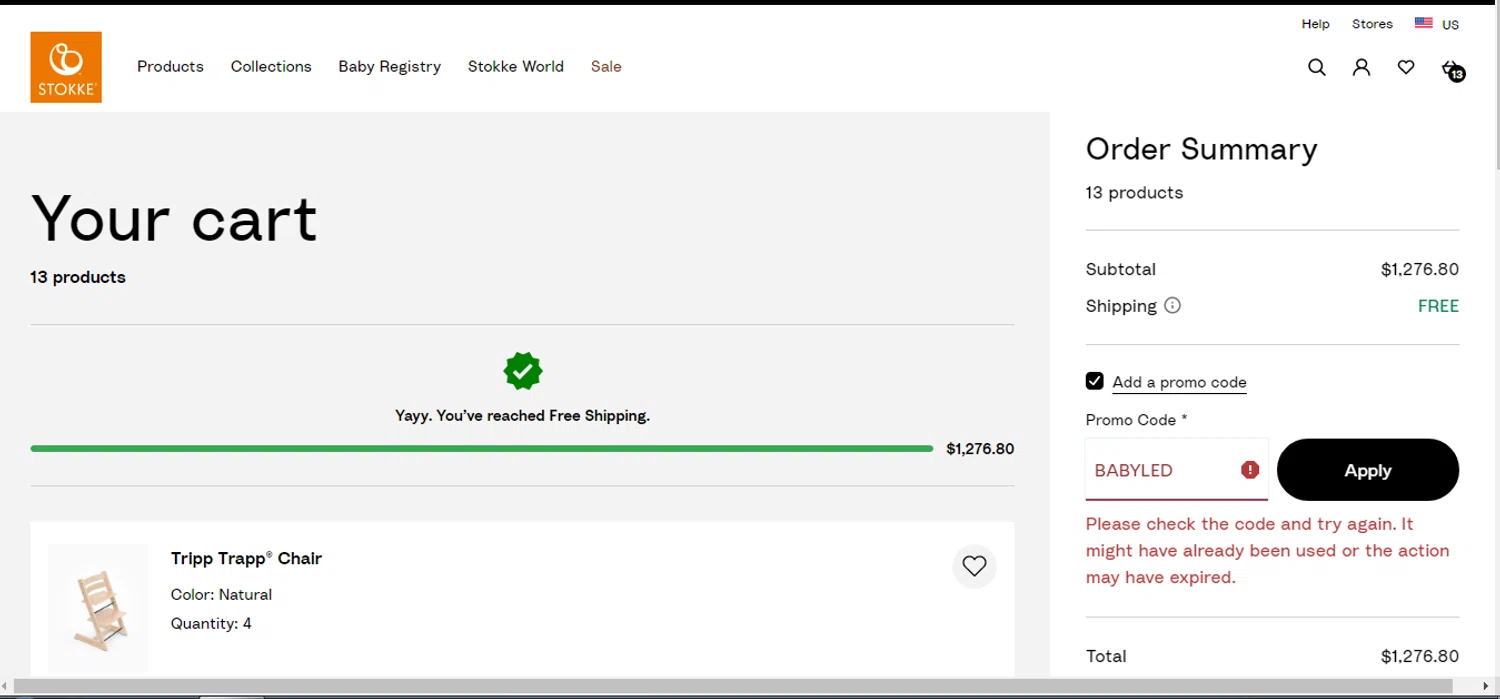Click the Quantity: 4 text
The height and width of the screenshot is (699, 1500).
tap(211, 624)
